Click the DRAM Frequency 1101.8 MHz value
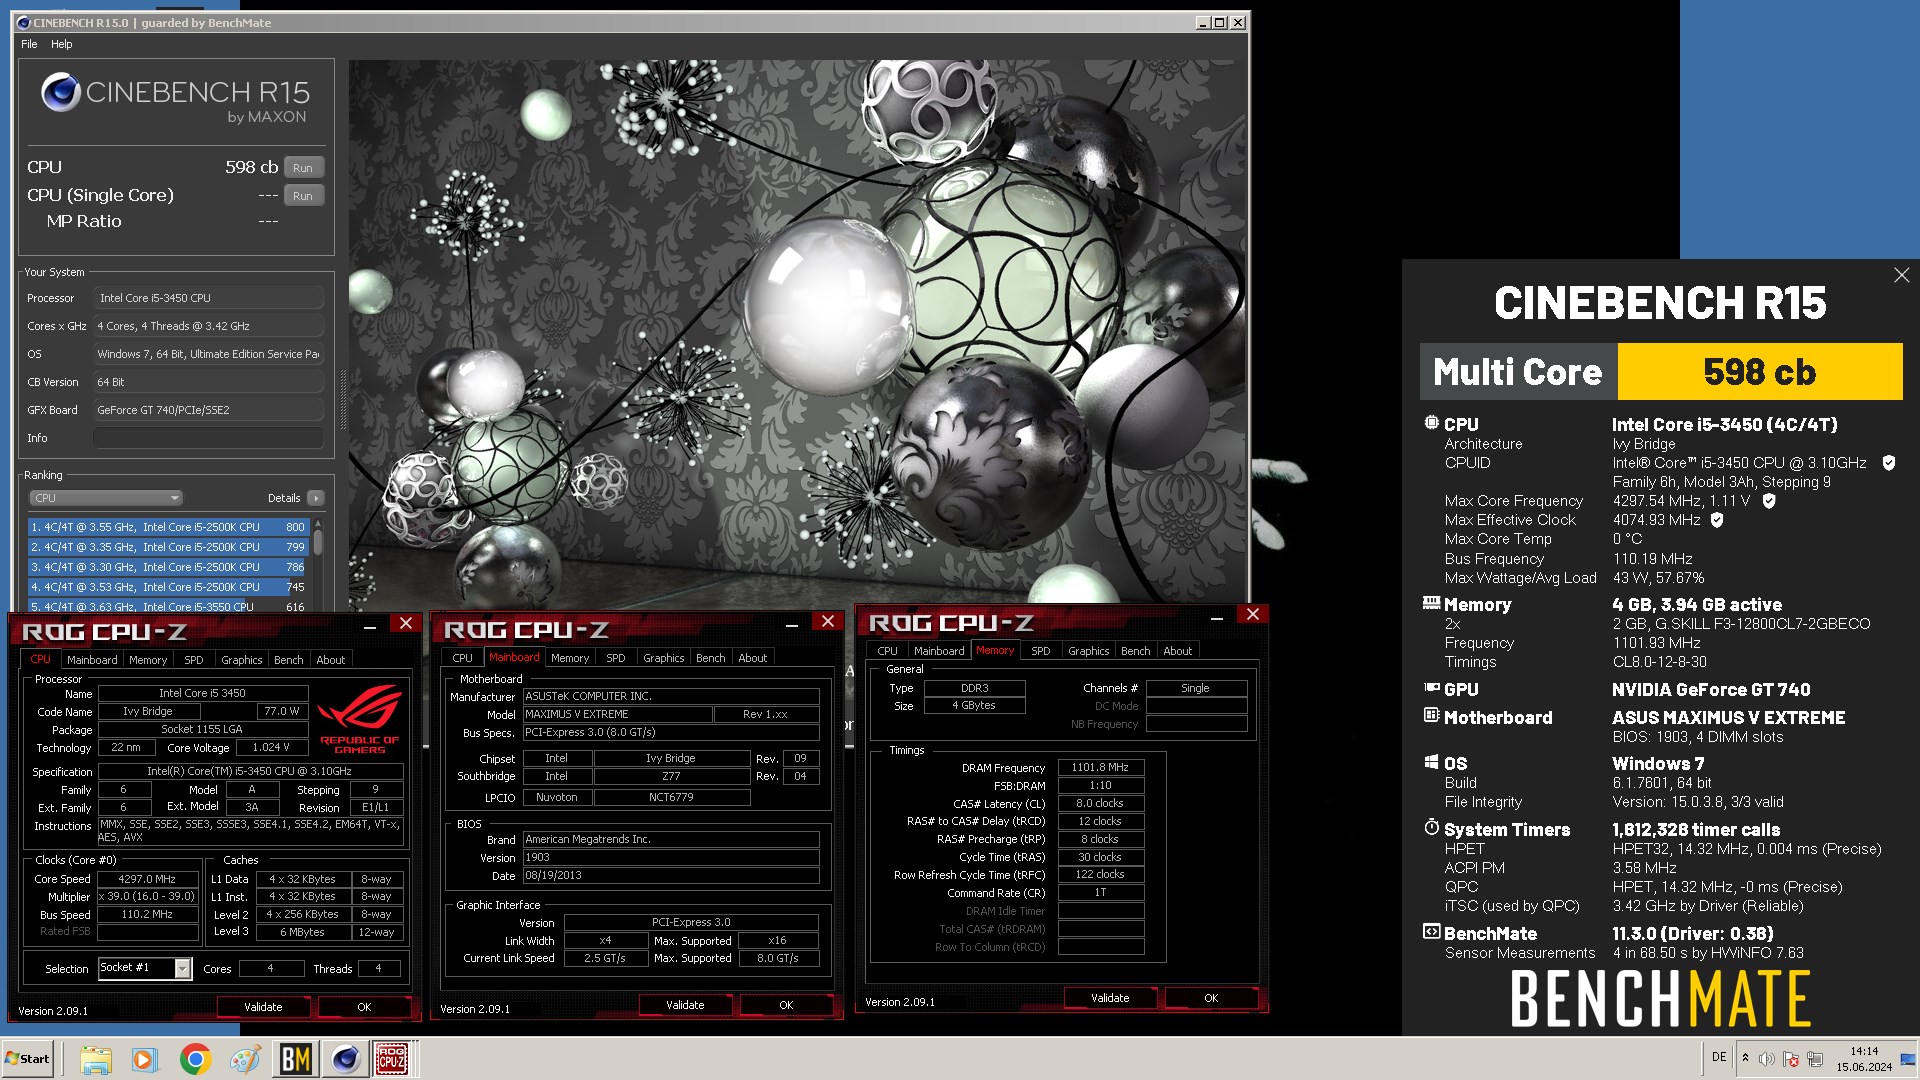 1100,767
